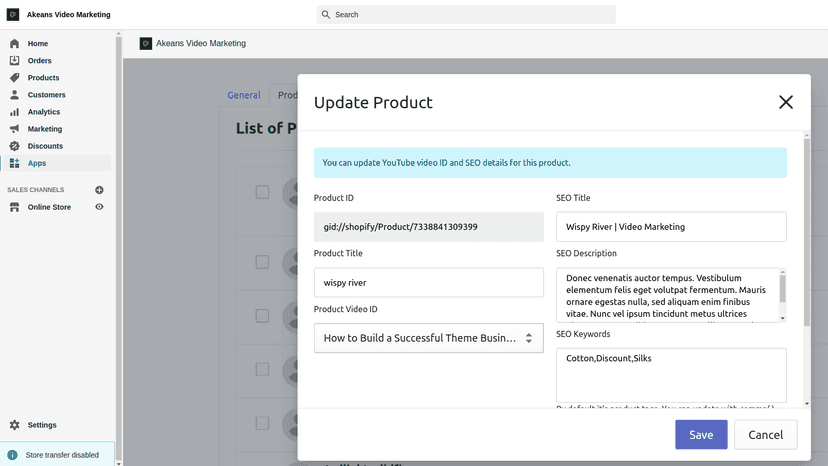Click the Discounts badge icon
828x466 pixels.
[14, 146]
